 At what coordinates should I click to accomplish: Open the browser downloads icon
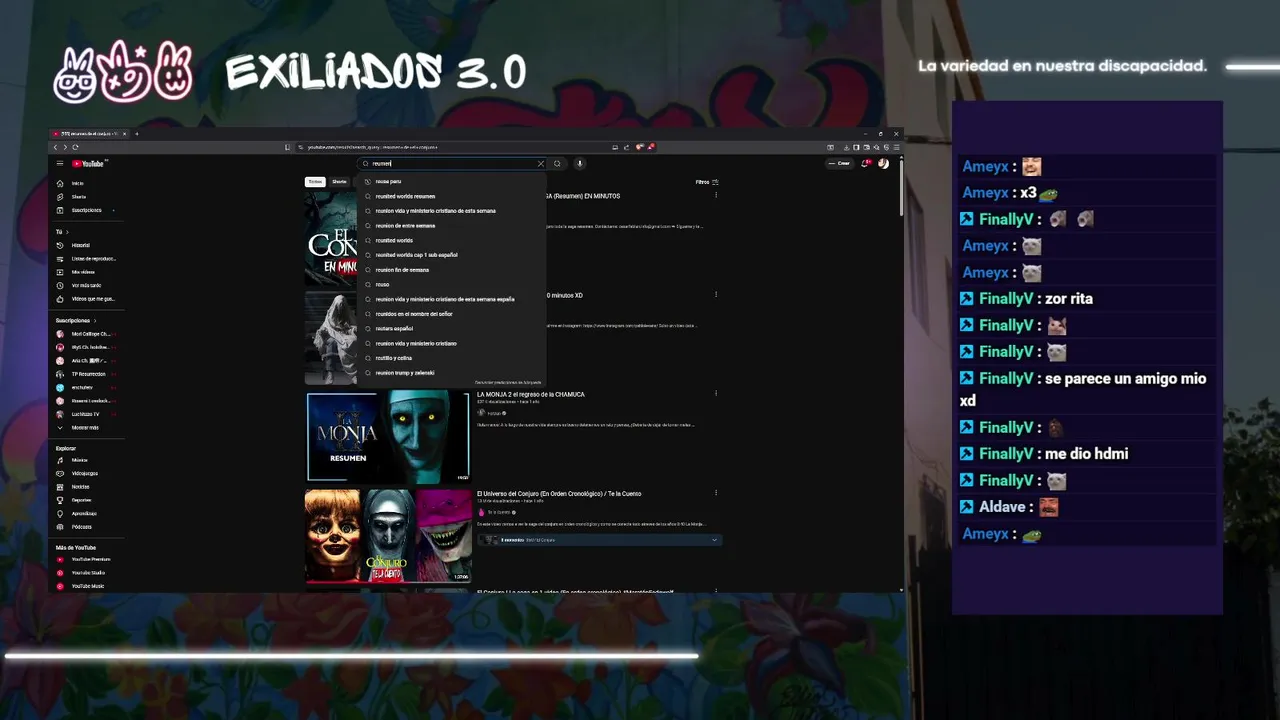tap(847, 147)
